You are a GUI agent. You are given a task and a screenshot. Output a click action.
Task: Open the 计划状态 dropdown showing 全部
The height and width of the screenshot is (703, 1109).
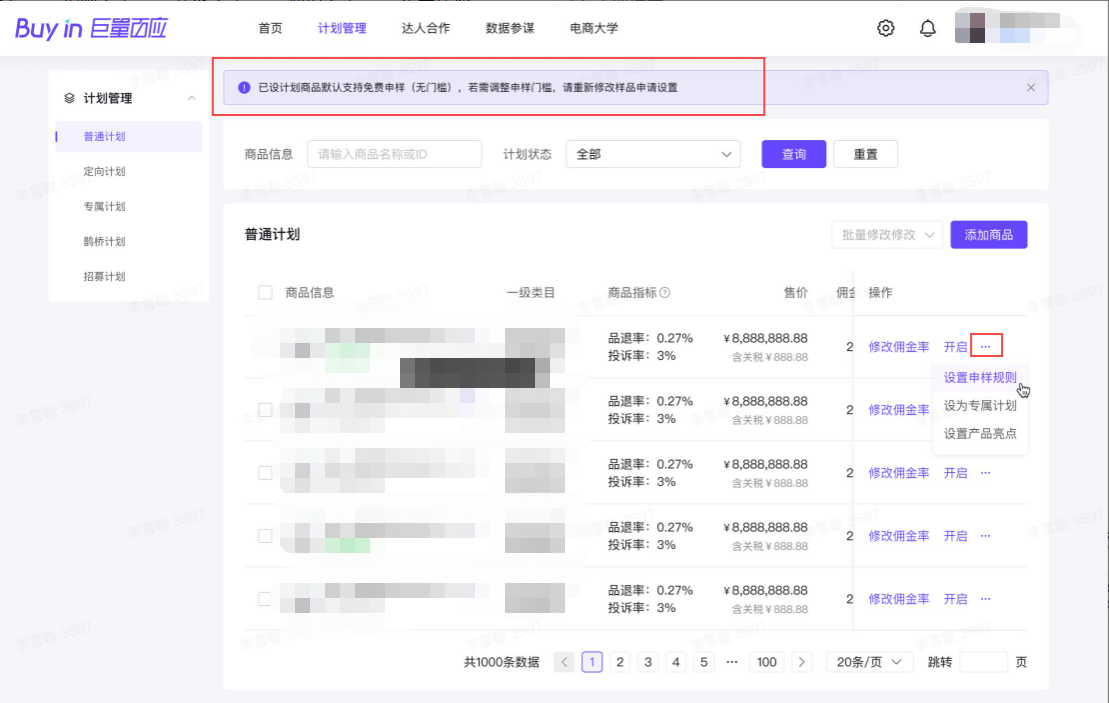(x=653, y=154)
